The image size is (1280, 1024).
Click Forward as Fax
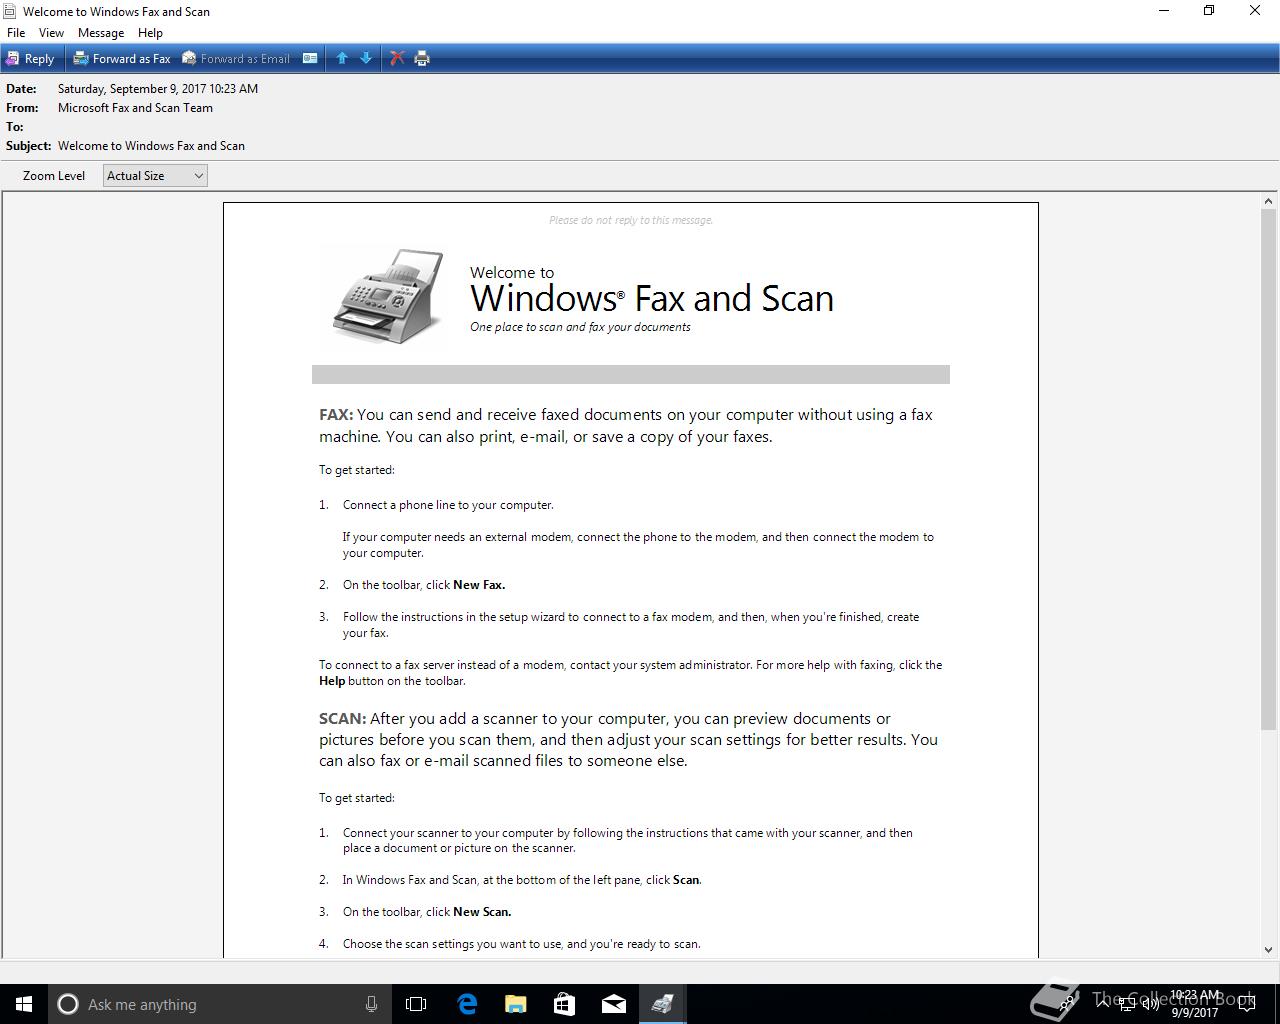122,59
